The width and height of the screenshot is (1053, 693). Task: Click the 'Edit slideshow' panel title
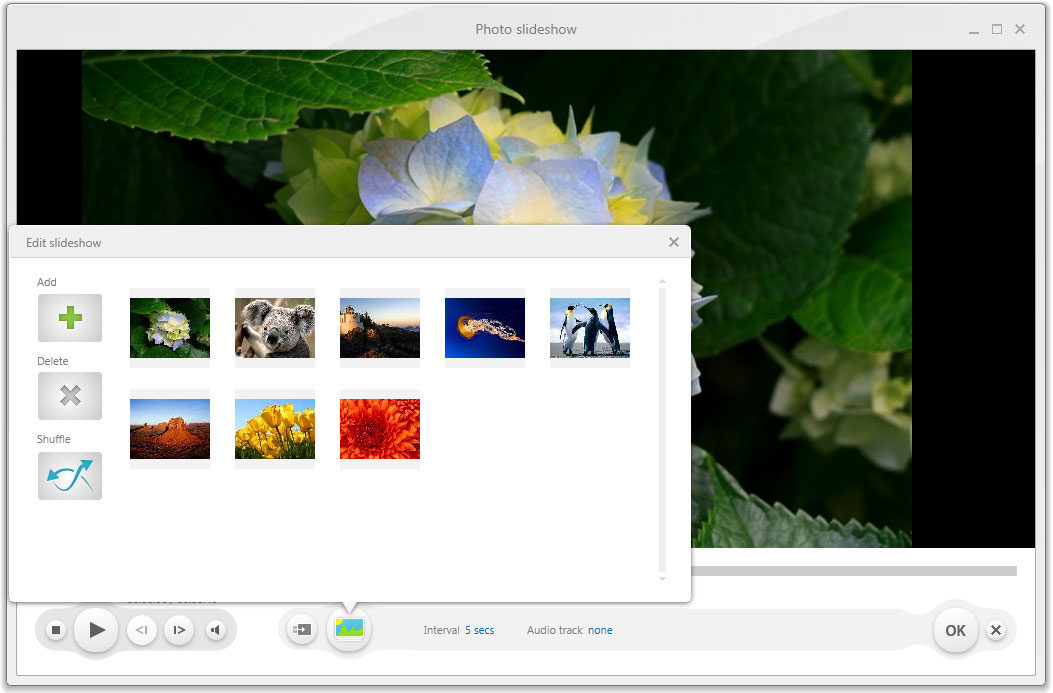point(64,242)
